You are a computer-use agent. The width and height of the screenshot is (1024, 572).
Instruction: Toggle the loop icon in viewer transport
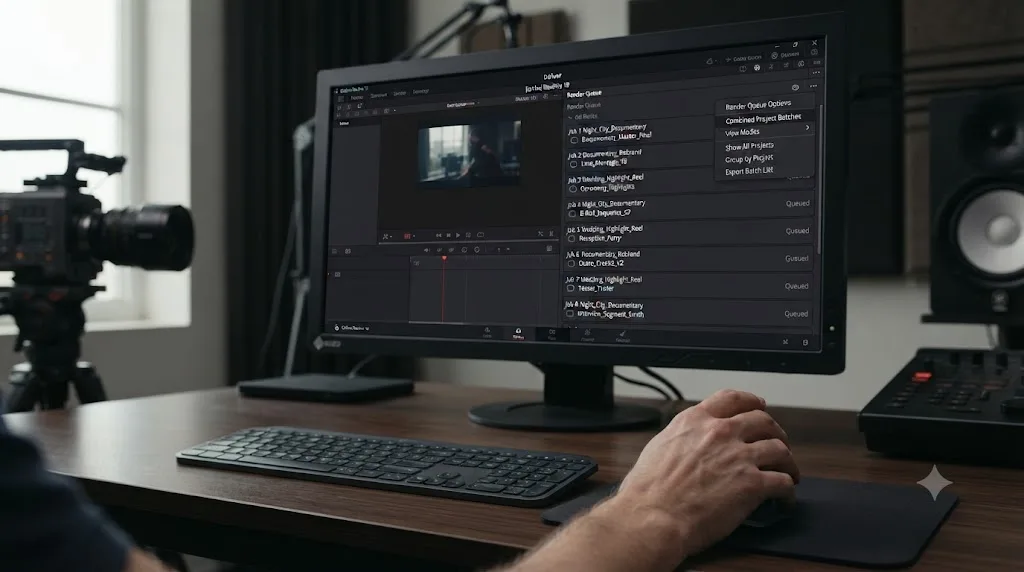coord(481,235)
